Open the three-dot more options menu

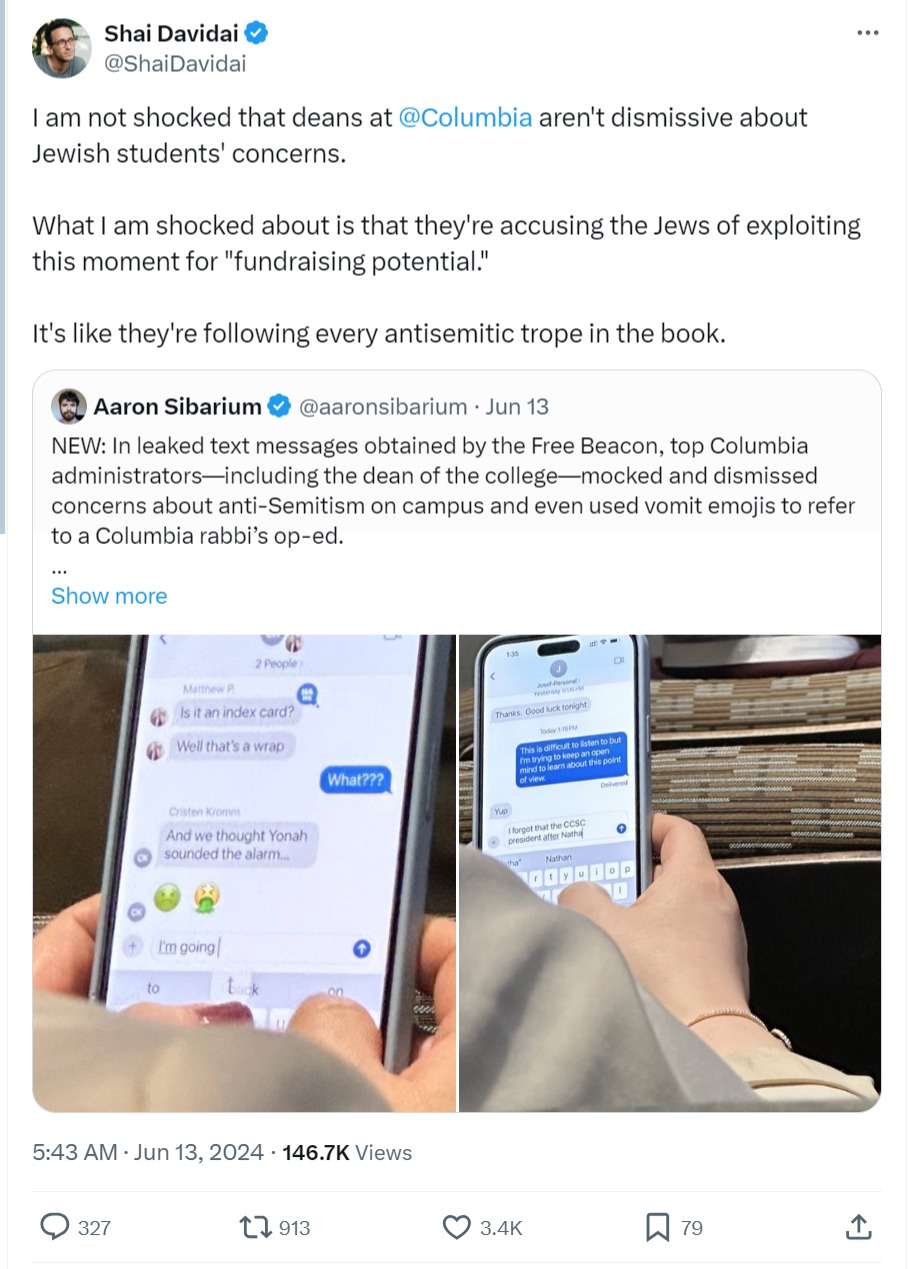click(x=867, y=32)
